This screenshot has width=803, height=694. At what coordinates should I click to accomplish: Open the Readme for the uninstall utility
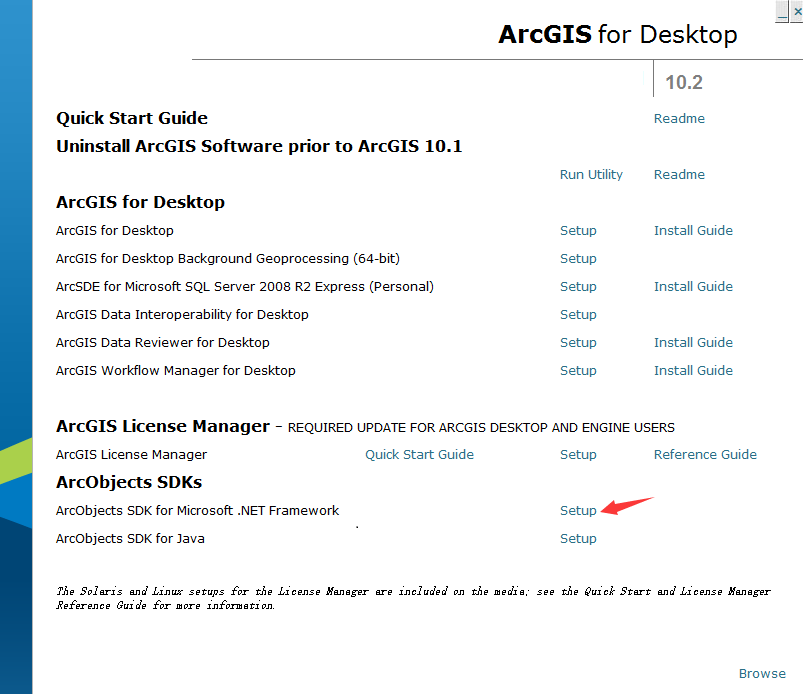(x=679, y=174)
